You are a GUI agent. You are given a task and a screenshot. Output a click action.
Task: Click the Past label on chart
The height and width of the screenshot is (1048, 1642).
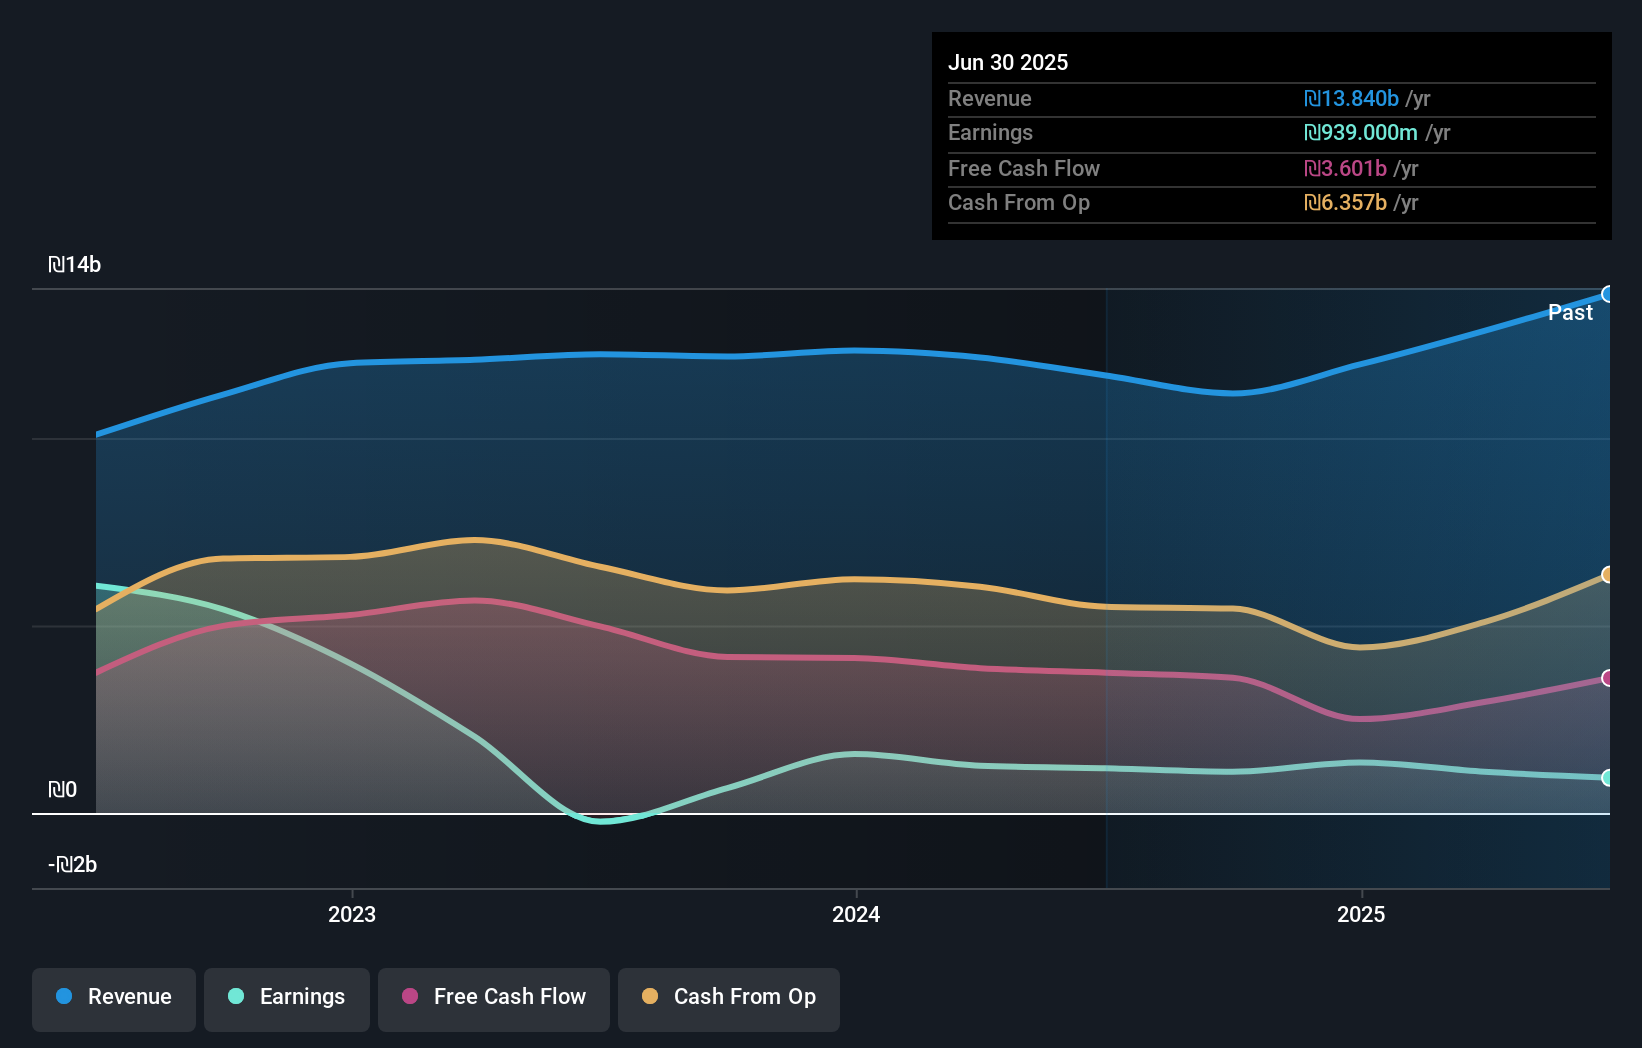[1570, 313]
